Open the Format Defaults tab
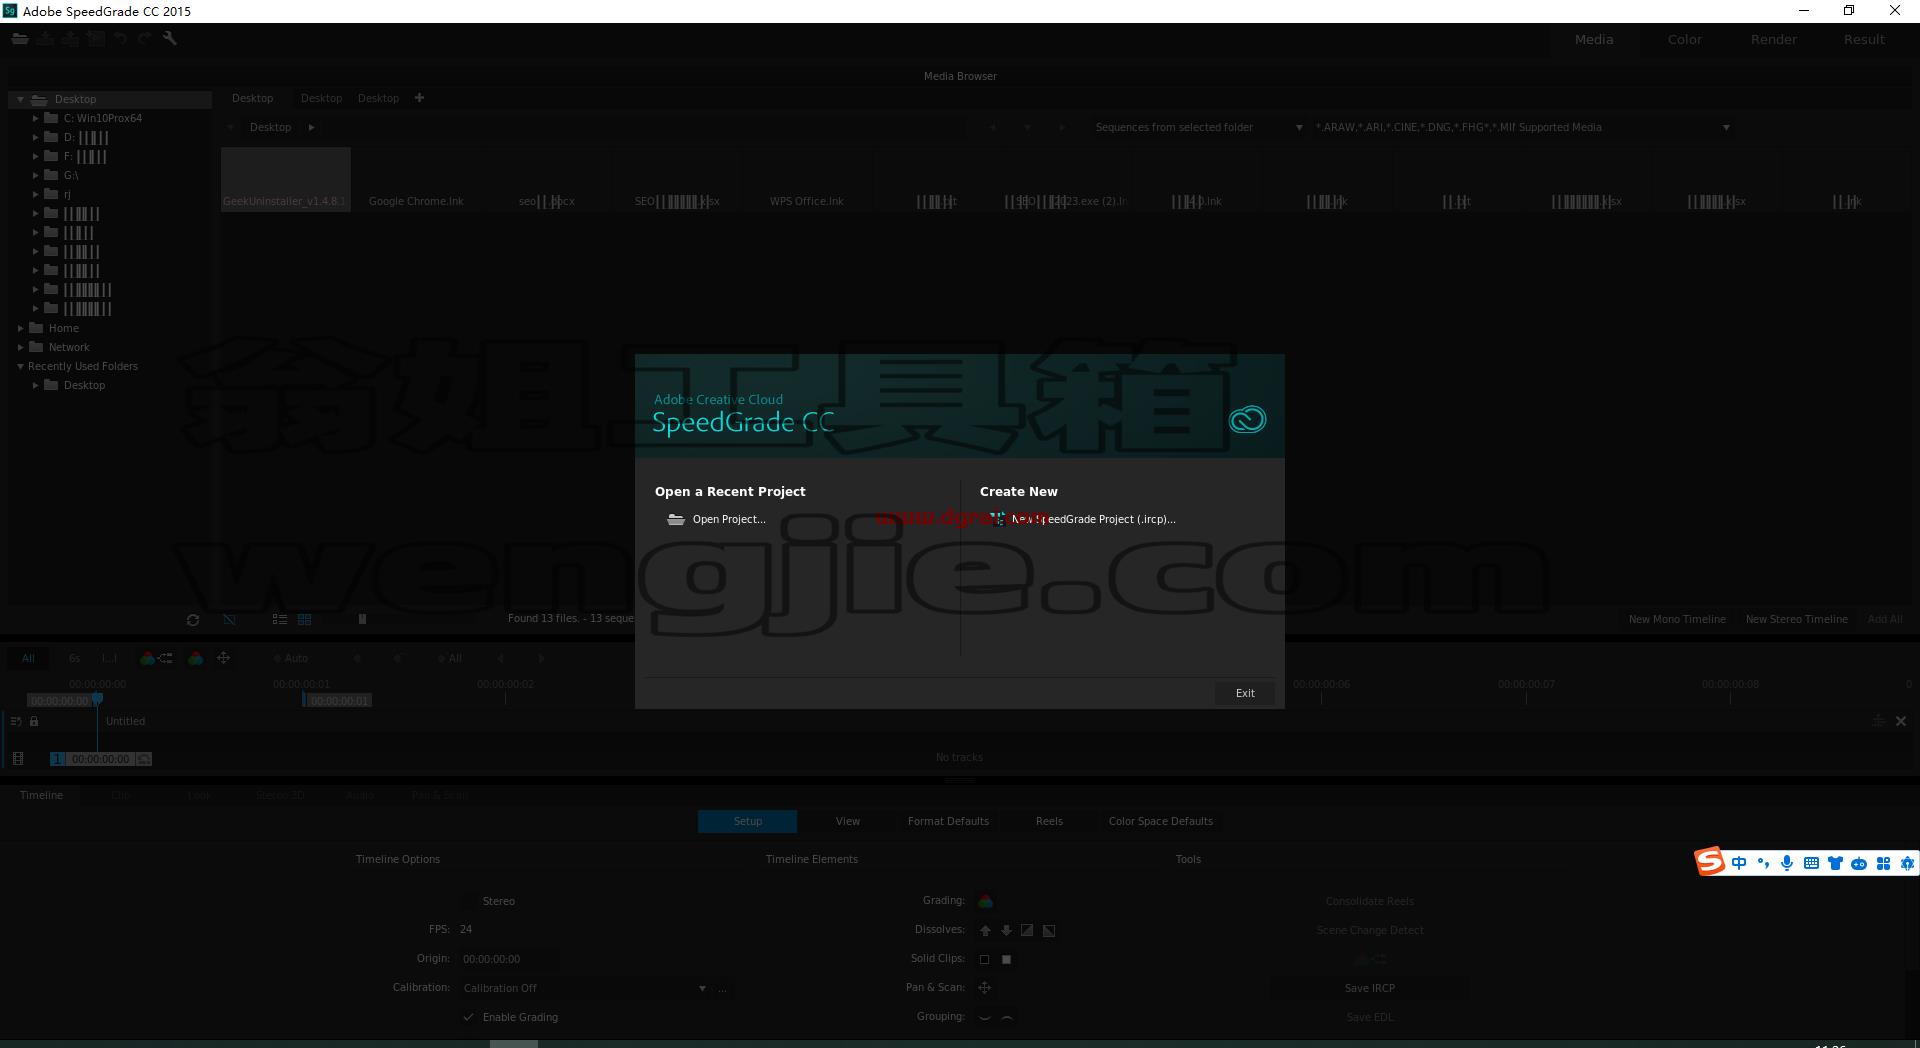 pos(948,821)
